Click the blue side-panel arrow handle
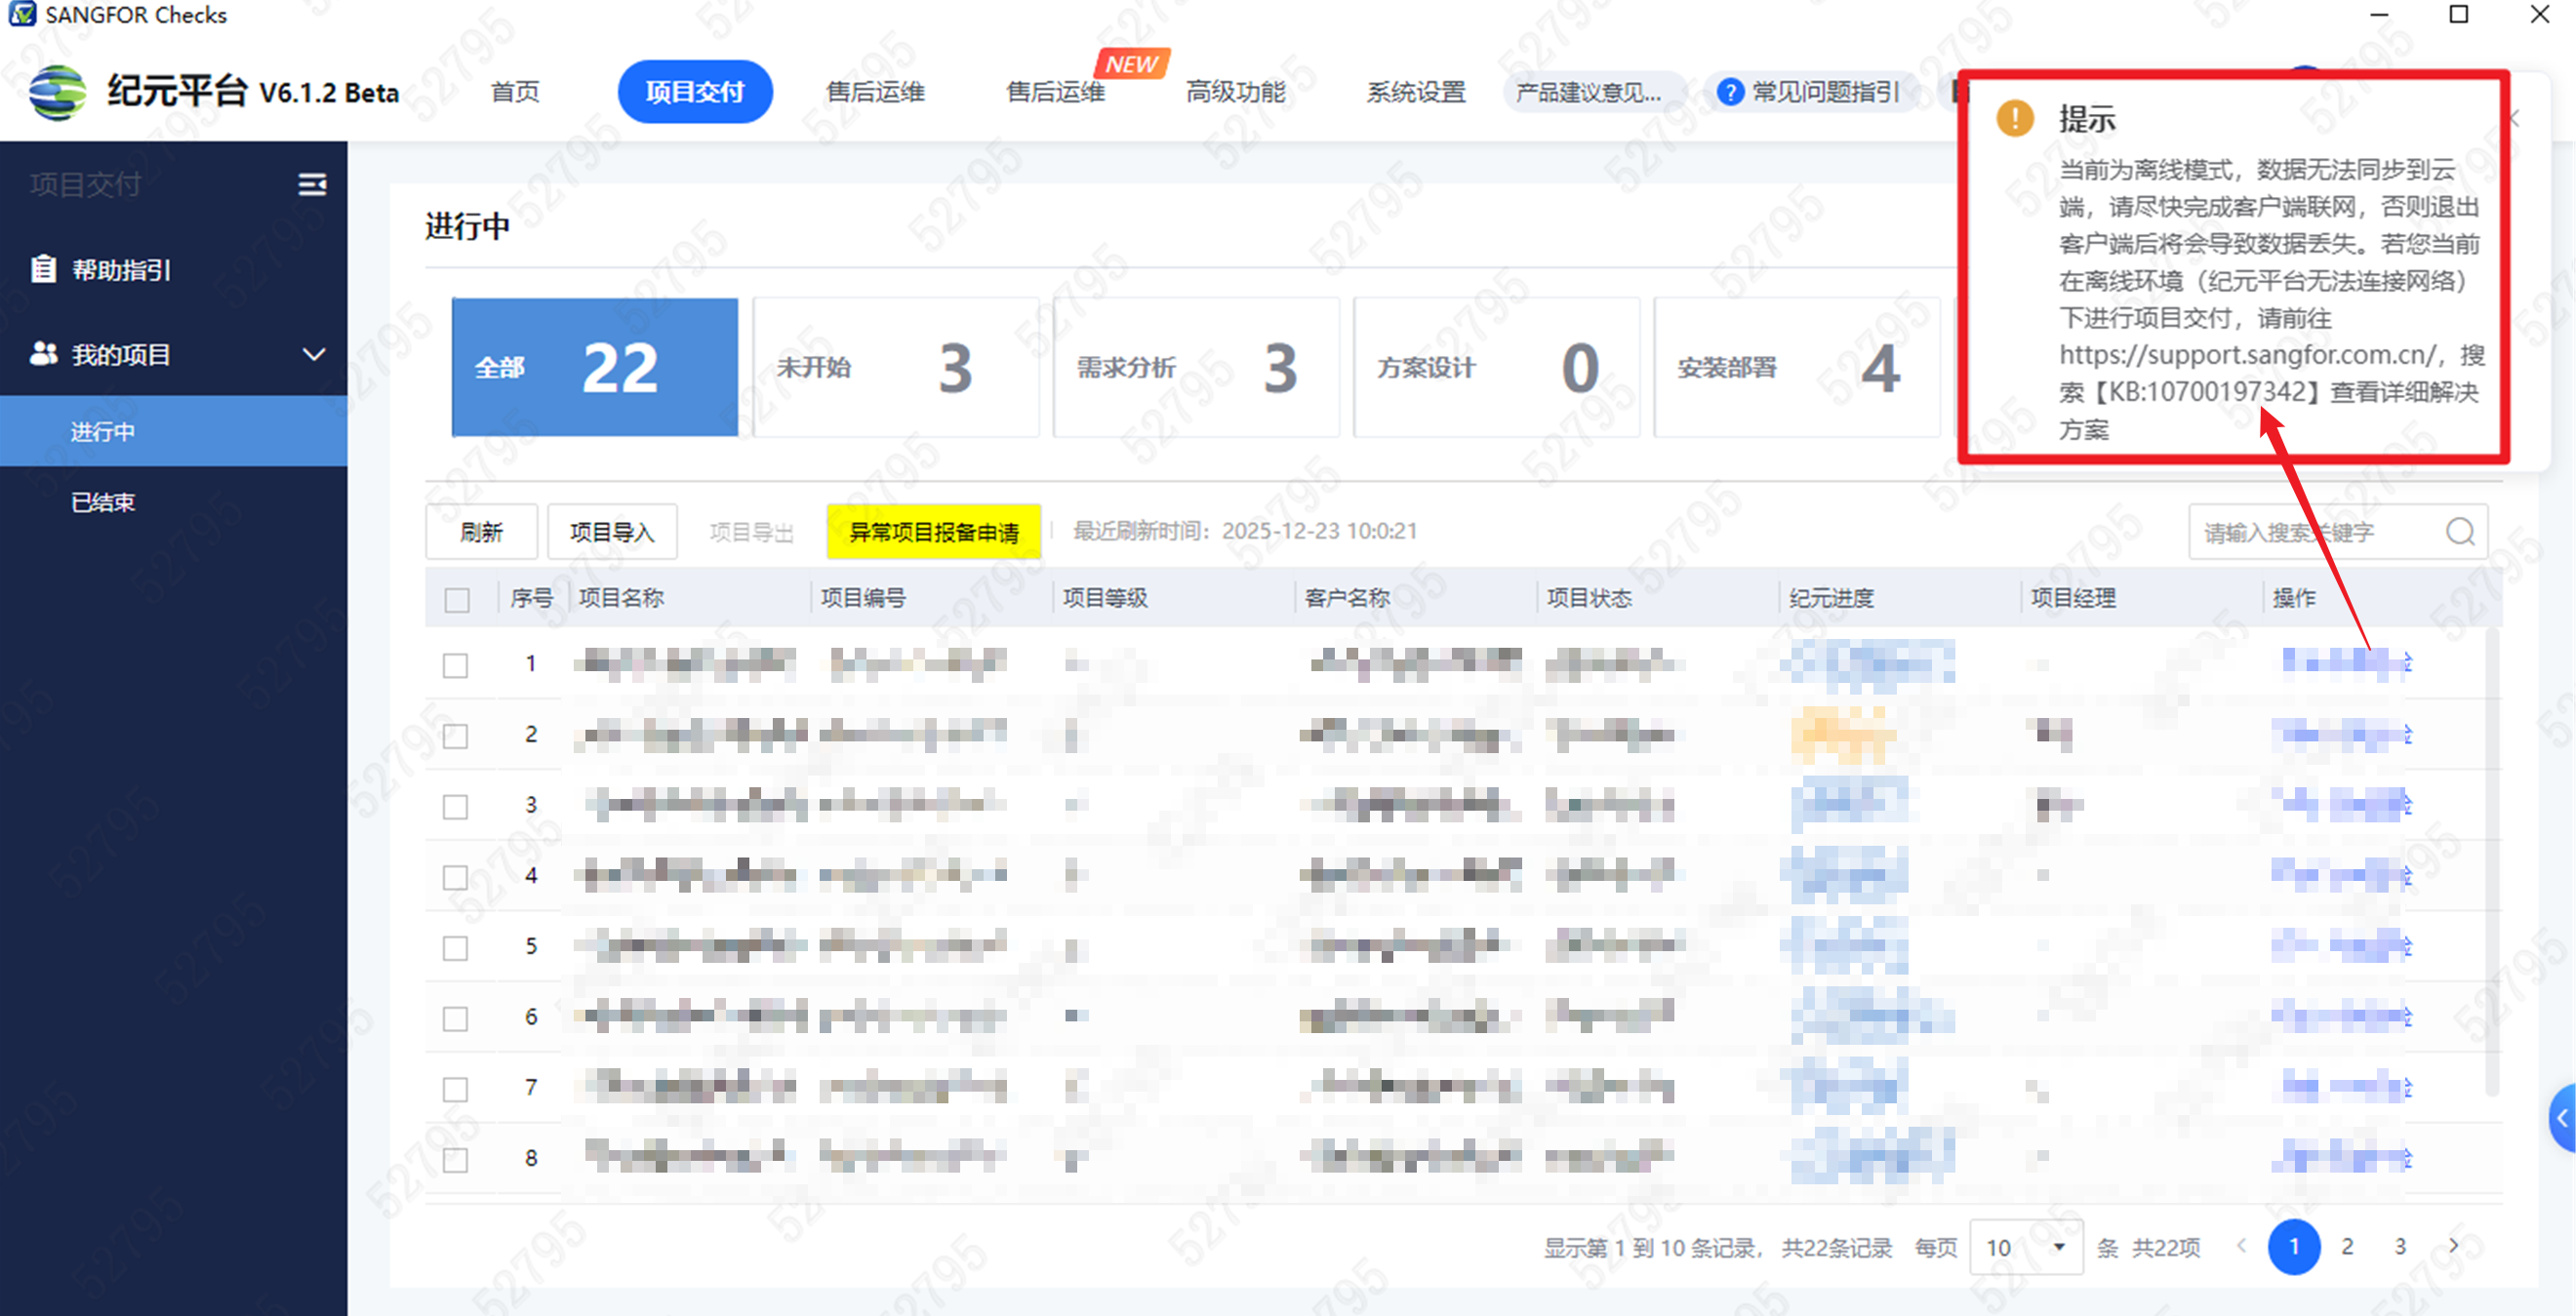Image resolution: width=2576 pixels, height=1316 pixels. [2562, 1118]
